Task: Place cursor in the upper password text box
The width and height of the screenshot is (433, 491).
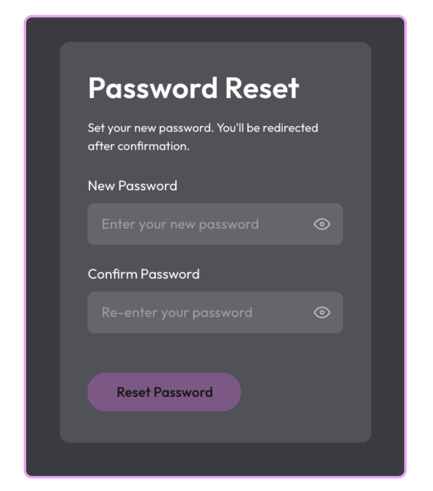Action: (x=215, y=224)
